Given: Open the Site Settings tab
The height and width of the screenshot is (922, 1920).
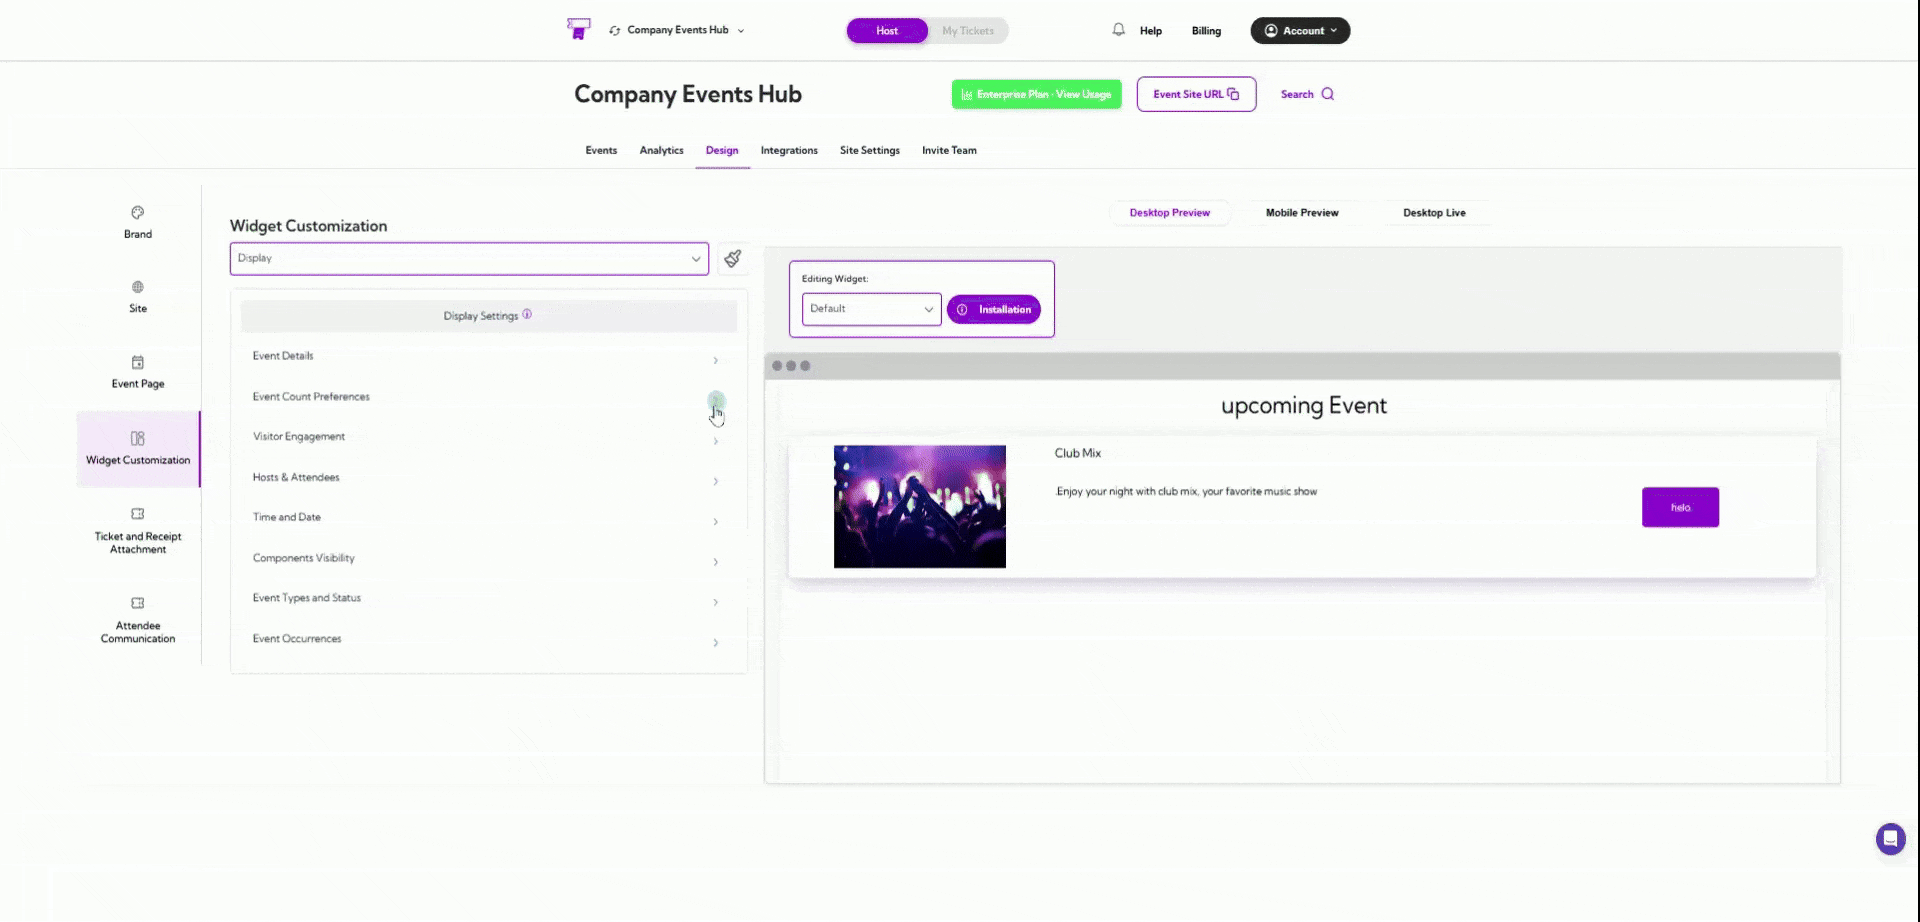Looking at the screenshot, I should (x=870, y=150).
